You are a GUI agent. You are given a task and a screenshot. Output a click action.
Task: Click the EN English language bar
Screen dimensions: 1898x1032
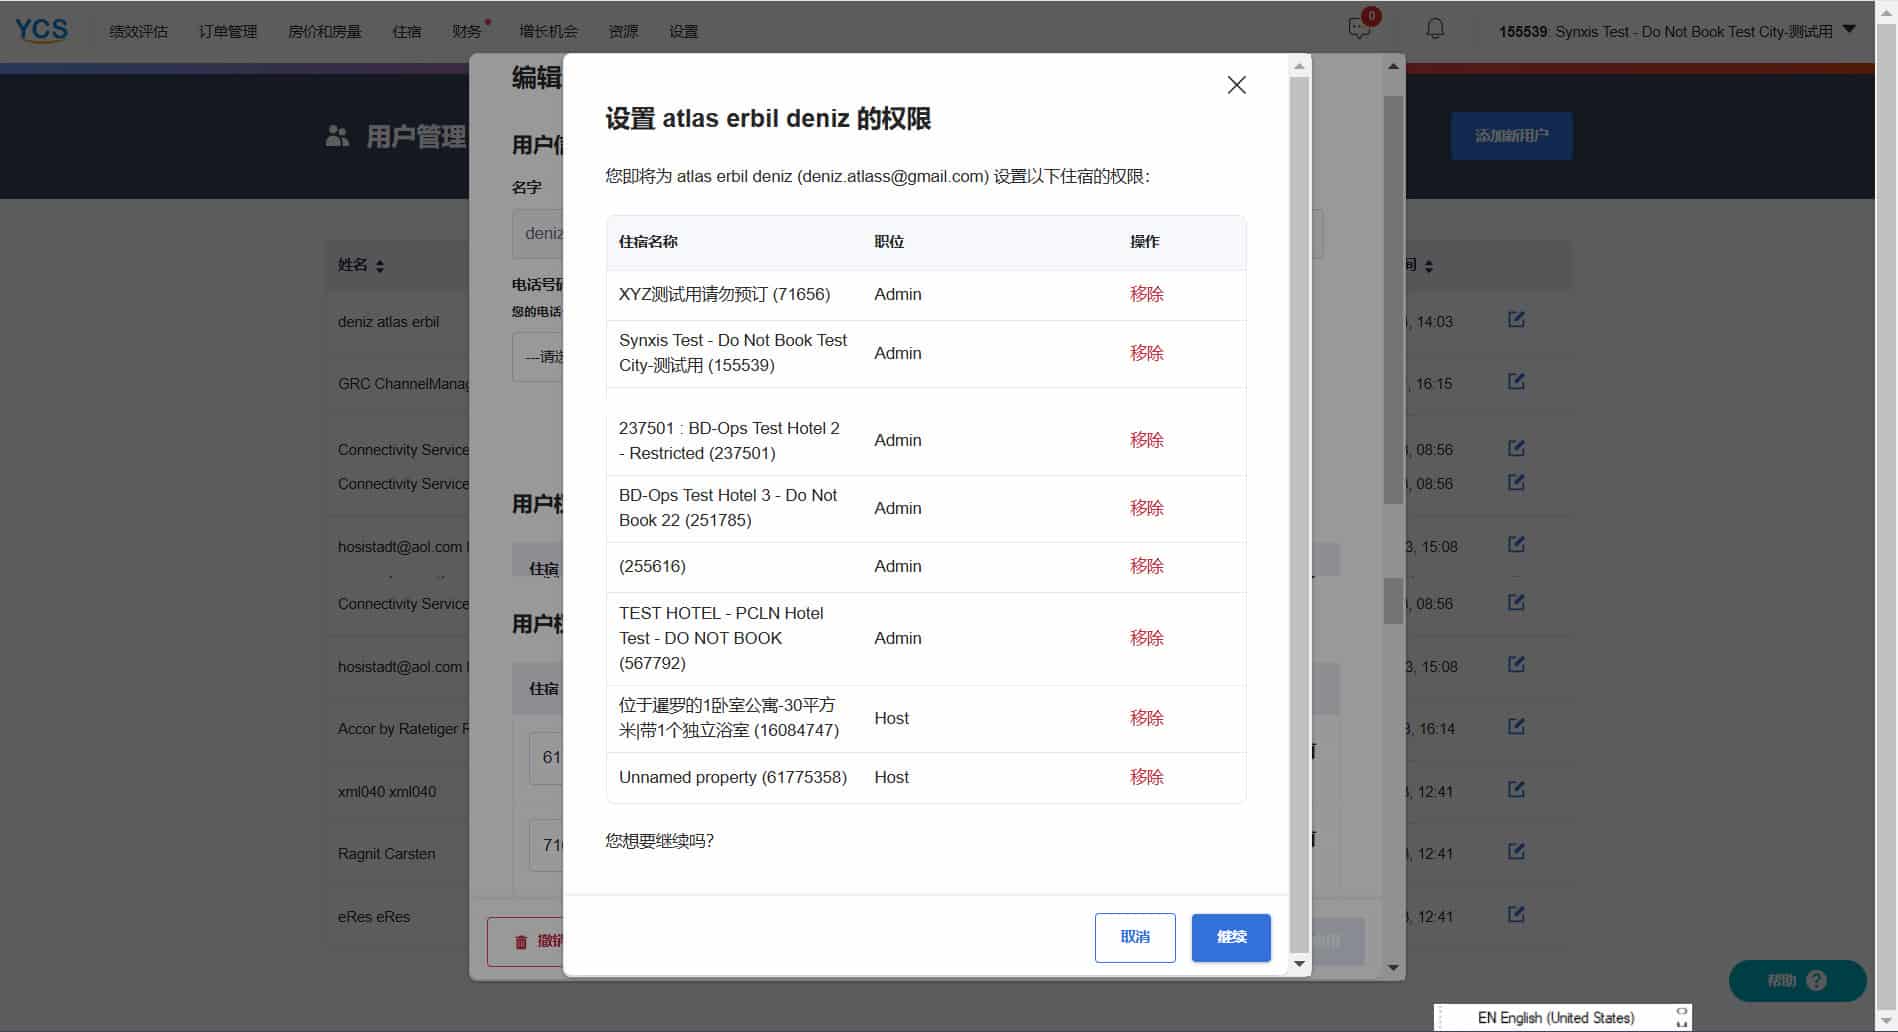[1562, 1017]
